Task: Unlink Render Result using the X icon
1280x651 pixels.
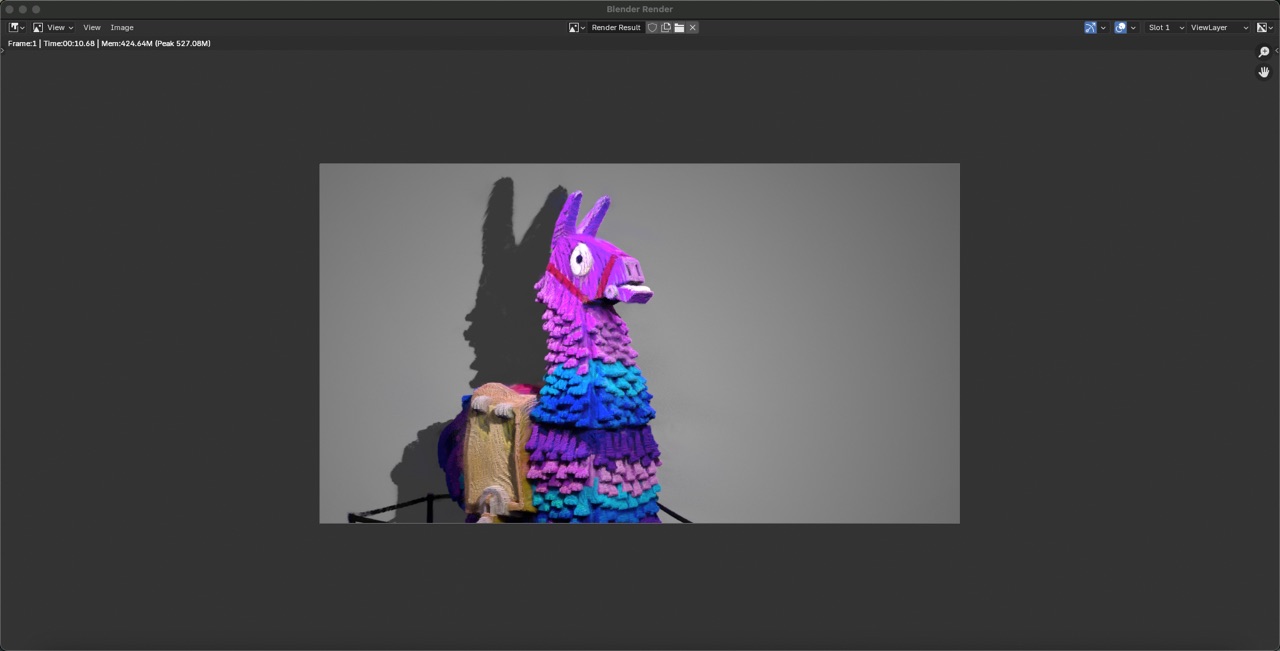Action: [x=692, y=27]
